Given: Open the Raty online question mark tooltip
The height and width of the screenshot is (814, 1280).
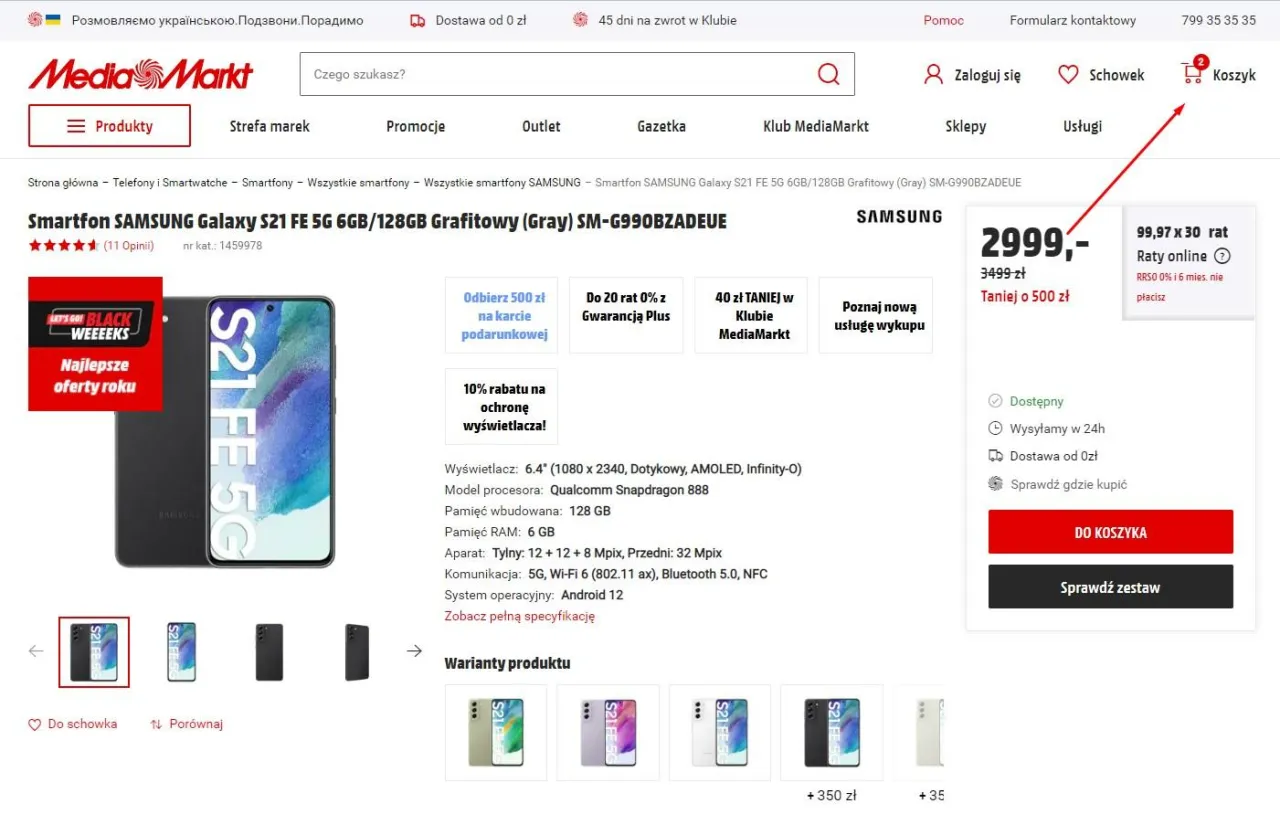Looking at the screenshot, I should pos(1222,256).
